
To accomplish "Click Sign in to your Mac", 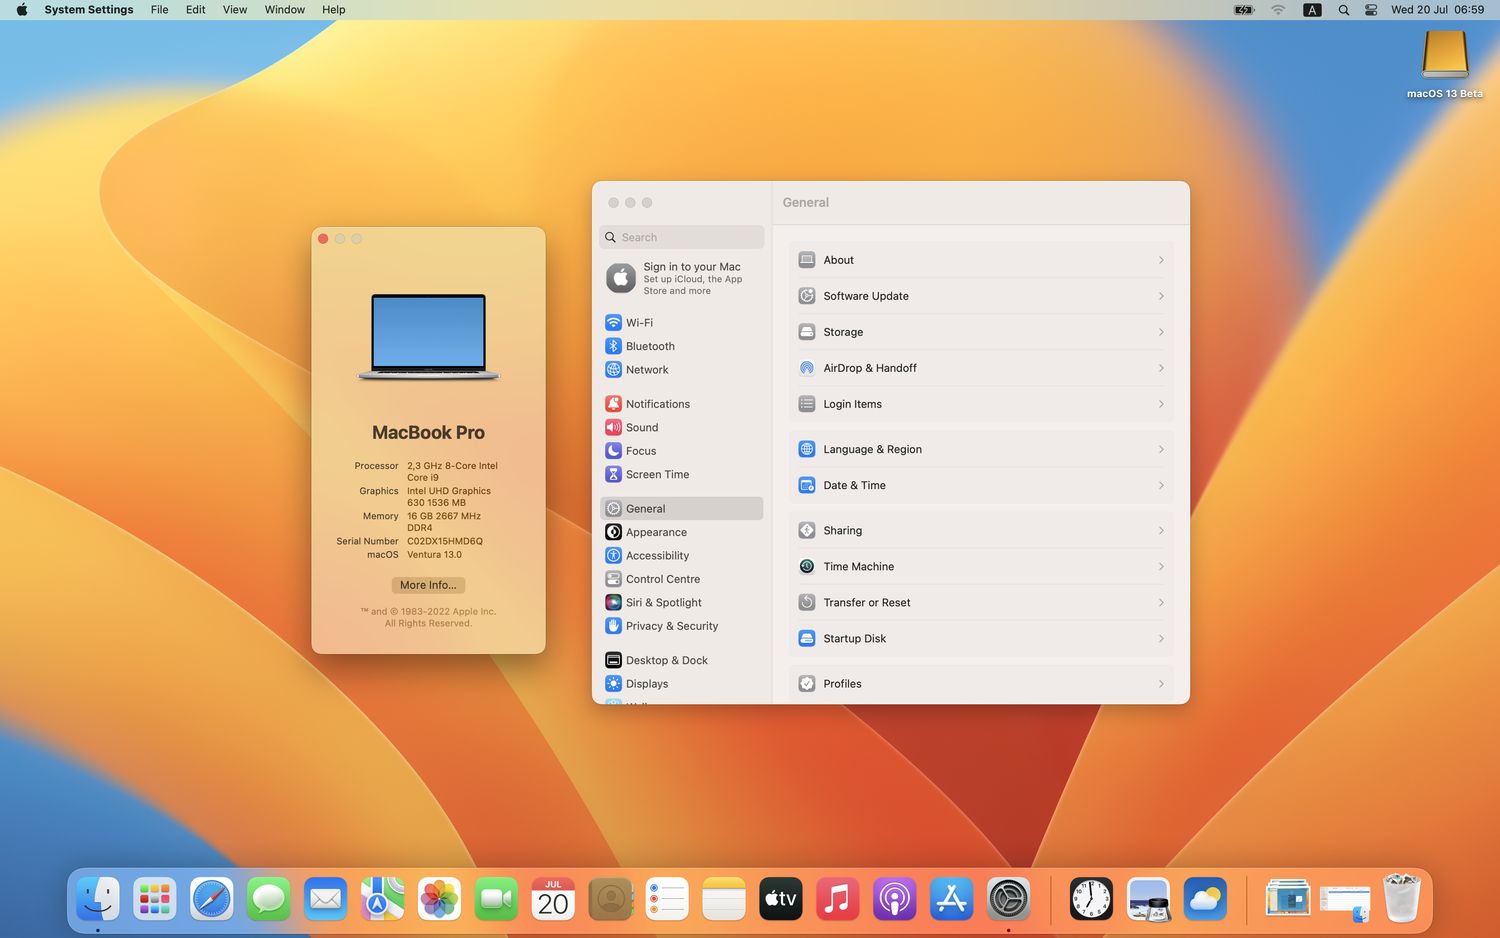I will pos(681,278).
